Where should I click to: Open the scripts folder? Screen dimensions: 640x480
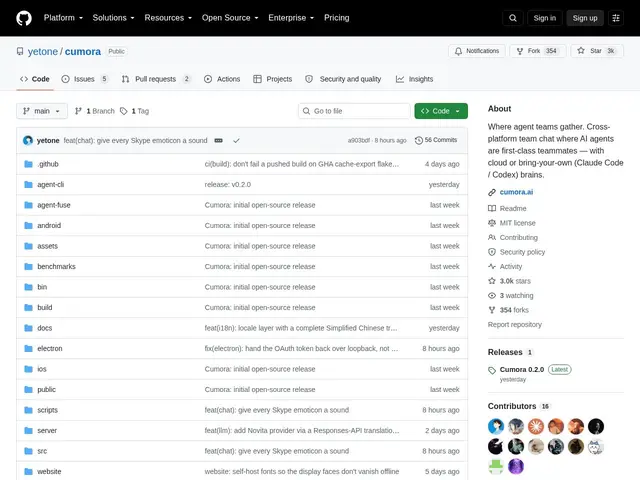click(x=47, y=410)
